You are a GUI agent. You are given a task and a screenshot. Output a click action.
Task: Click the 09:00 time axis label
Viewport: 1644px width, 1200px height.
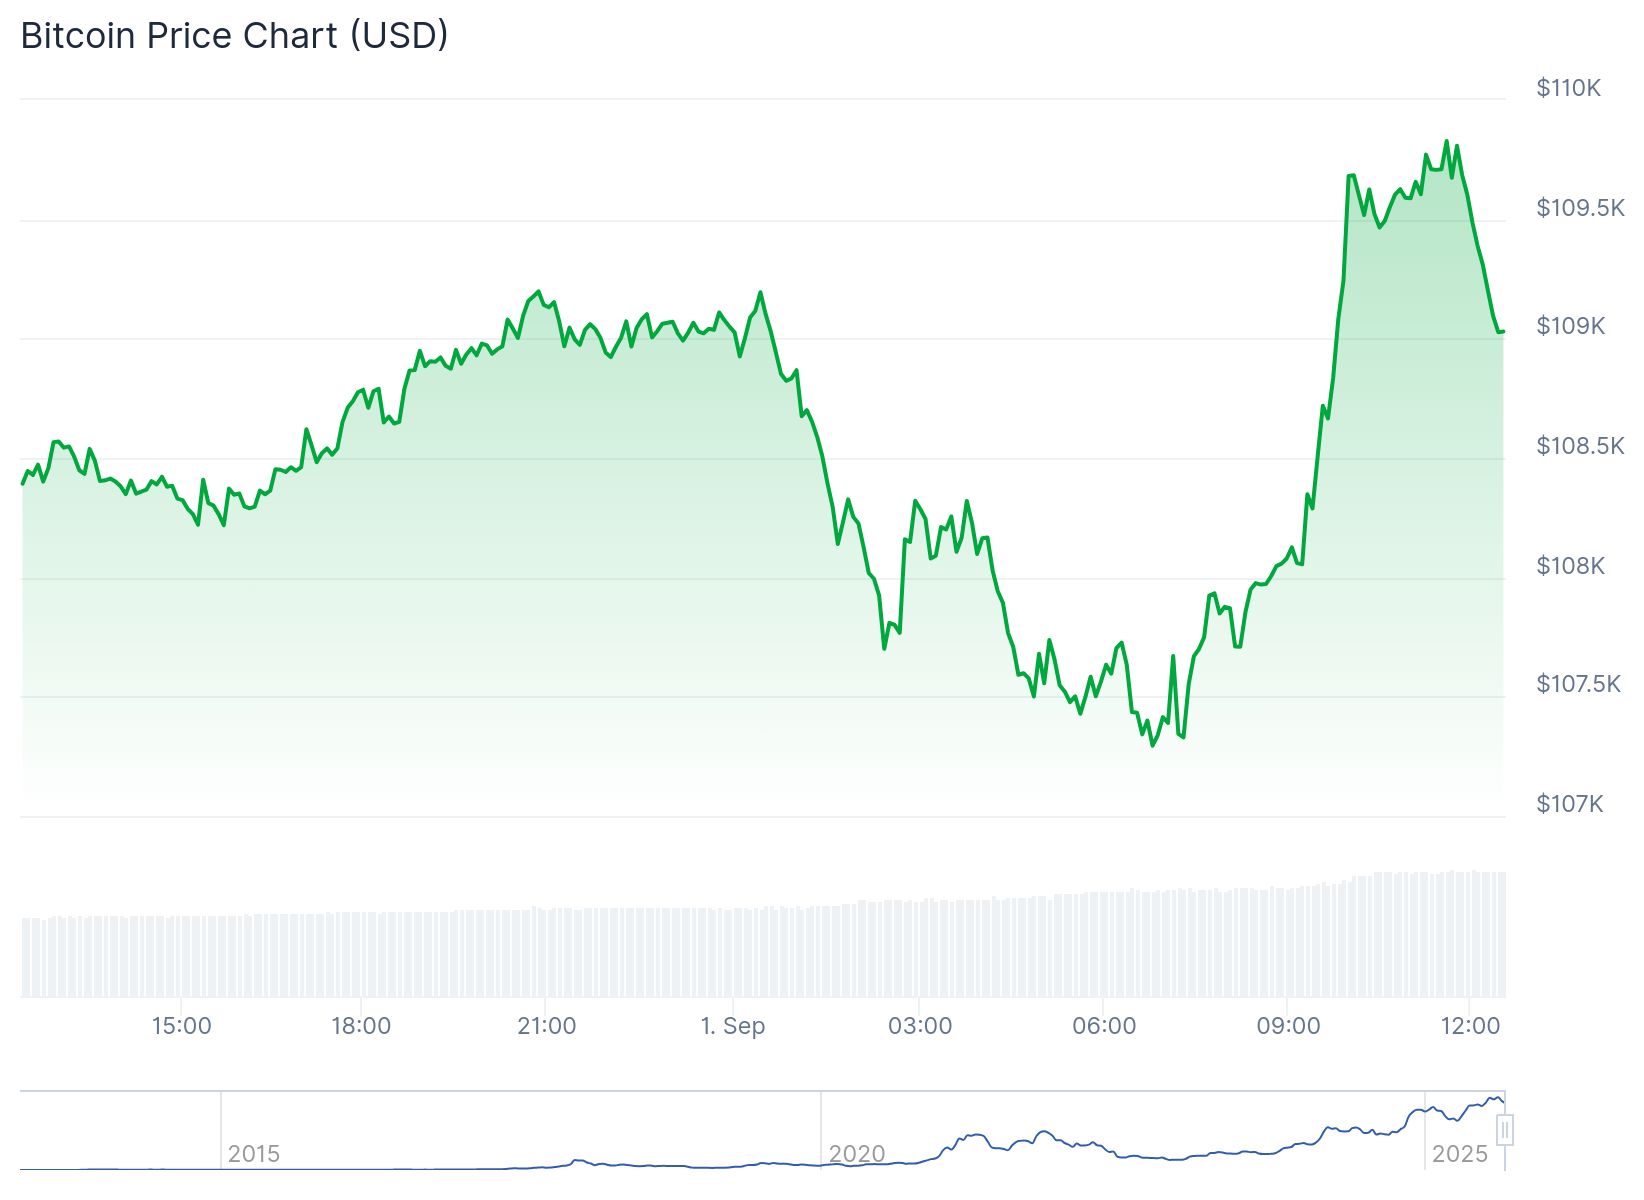tap(1288, 1026)
